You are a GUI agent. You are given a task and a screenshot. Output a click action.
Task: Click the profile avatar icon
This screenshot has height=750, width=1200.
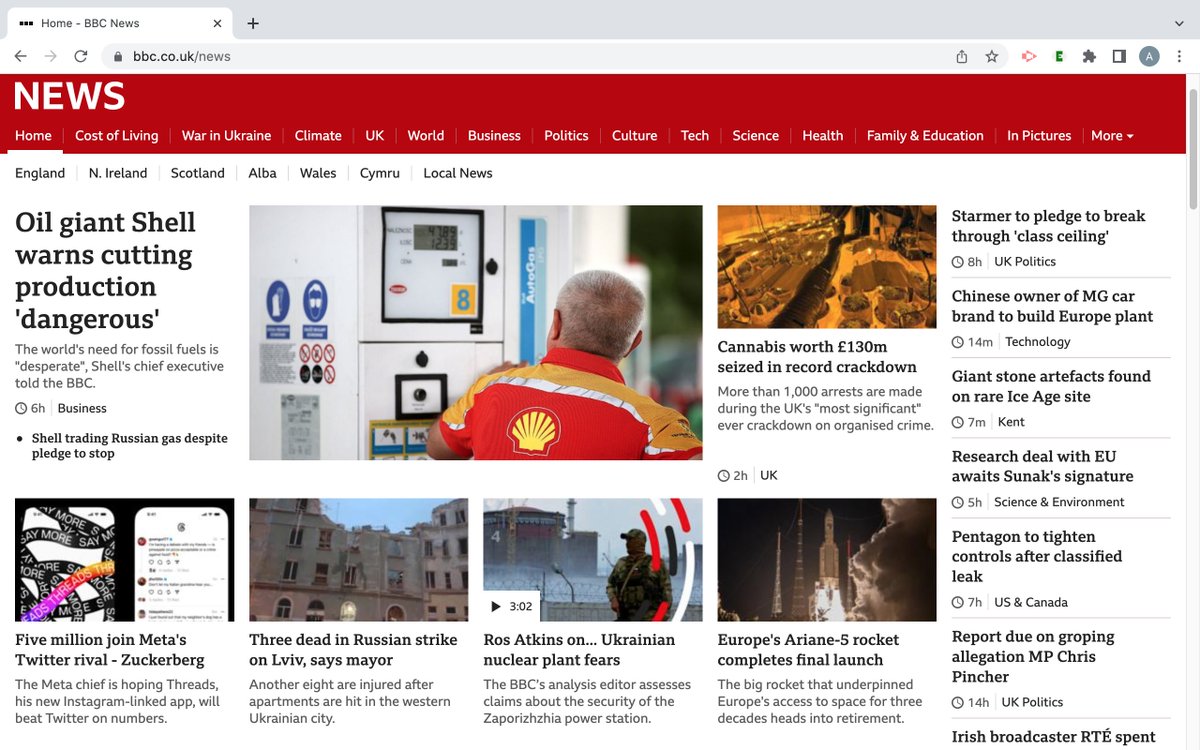pyautogui.click(x=1149, y=56)
